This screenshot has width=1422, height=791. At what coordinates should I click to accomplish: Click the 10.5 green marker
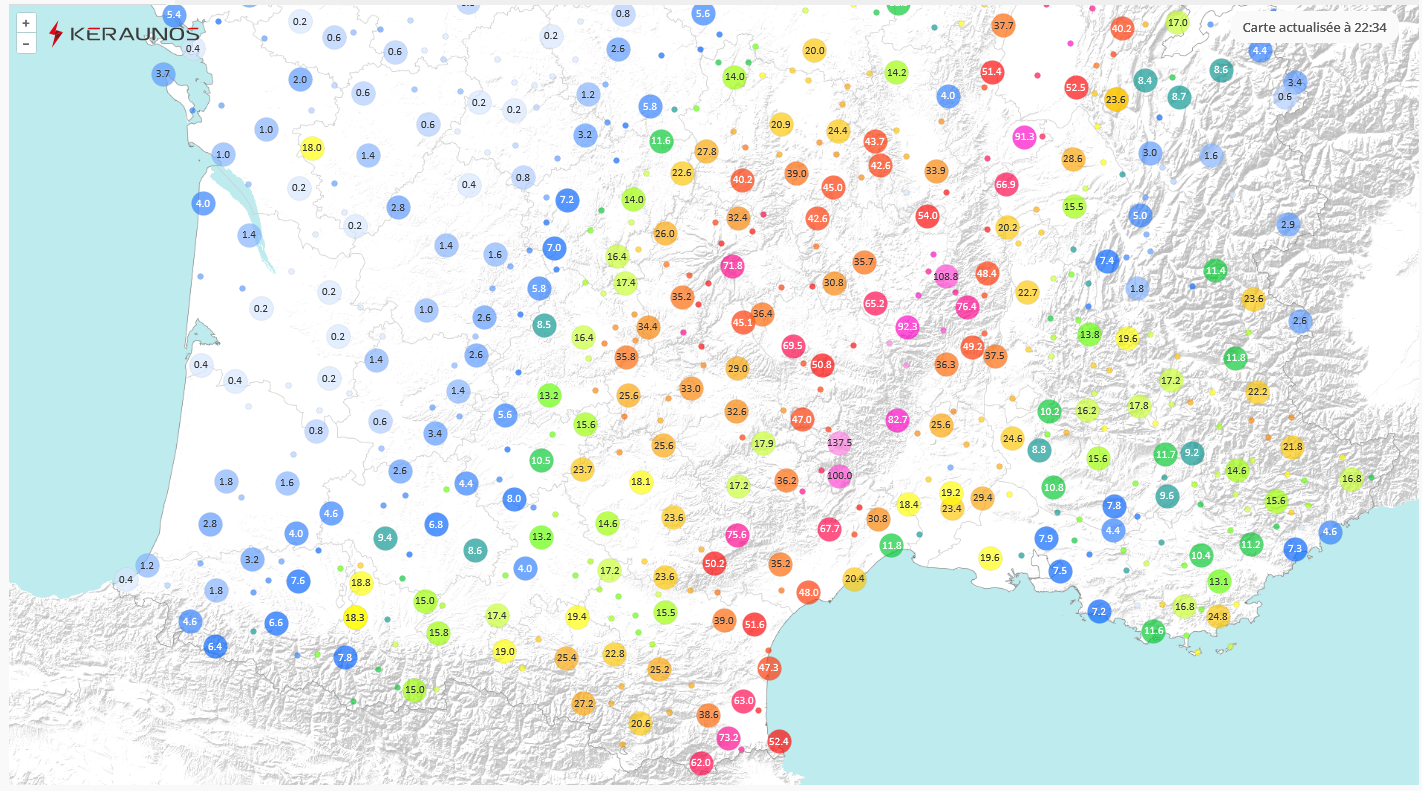pyautogui.click(x=541, y=461)
